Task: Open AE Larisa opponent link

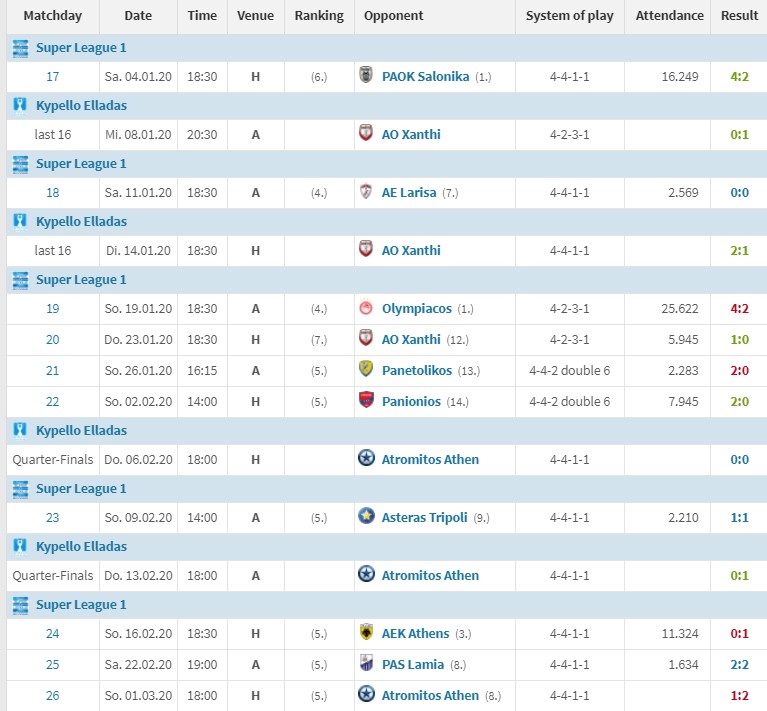Action: (409, 193)
